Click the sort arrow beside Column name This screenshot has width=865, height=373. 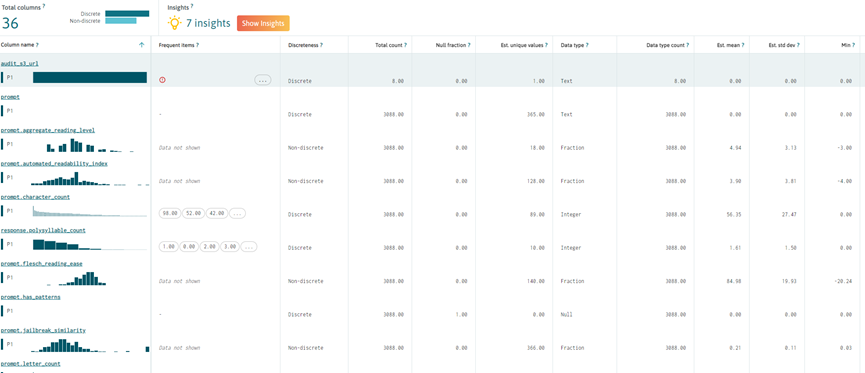(142, 45)
